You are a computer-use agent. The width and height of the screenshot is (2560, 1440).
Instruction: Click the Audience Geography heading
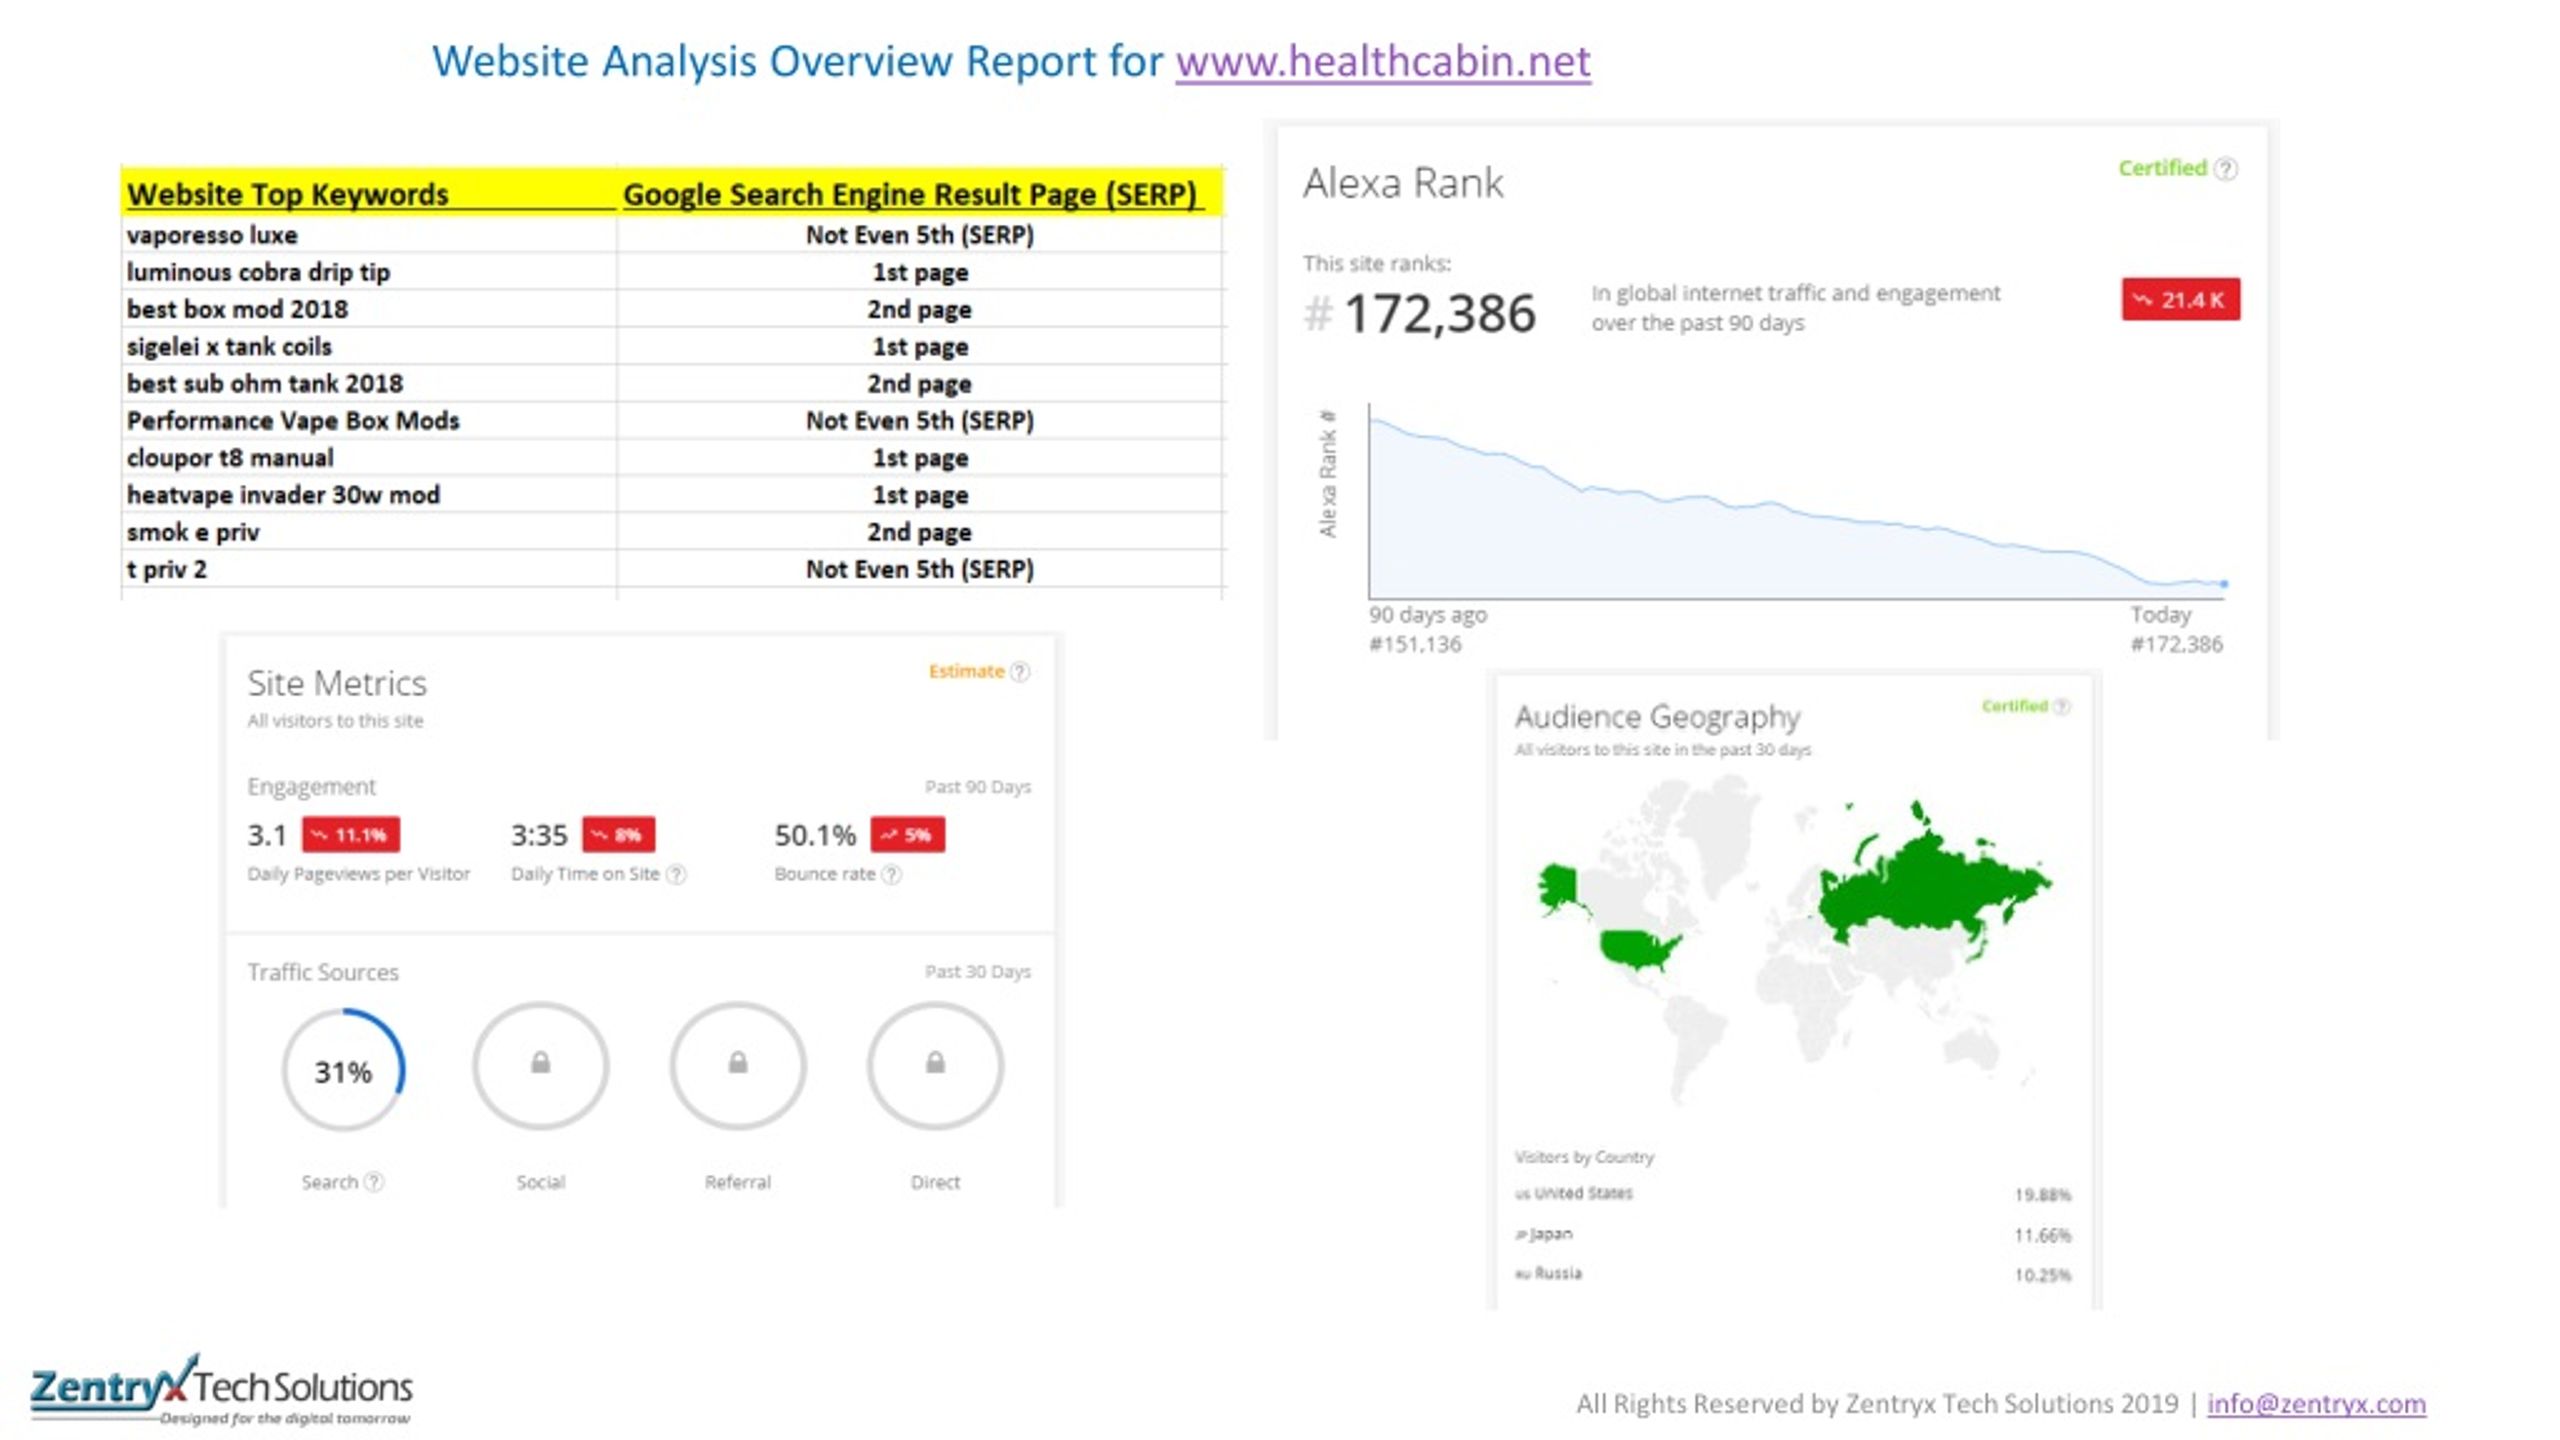tap(1657, 717)
